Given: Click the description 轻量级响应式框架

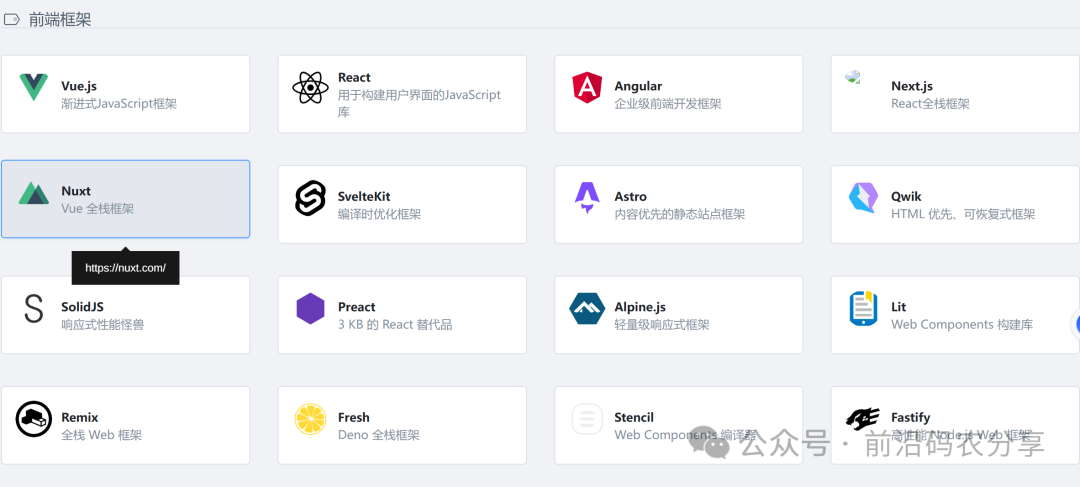Looking at the screenshot, I should point(661,324).
